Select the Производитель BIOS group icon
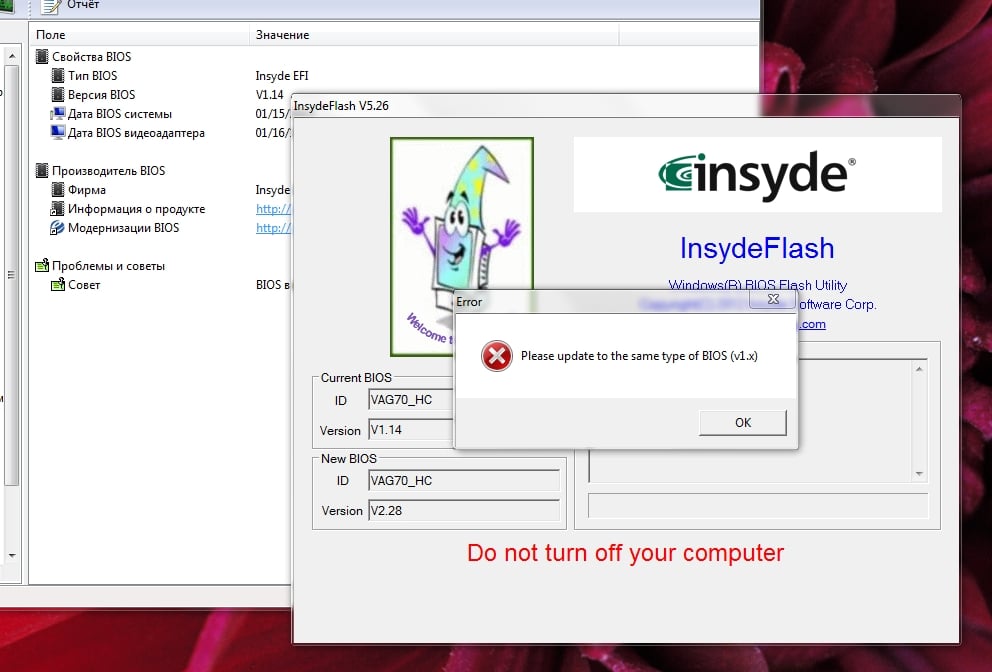This screenshot has height=672, width=992. [x=42, y=170]
